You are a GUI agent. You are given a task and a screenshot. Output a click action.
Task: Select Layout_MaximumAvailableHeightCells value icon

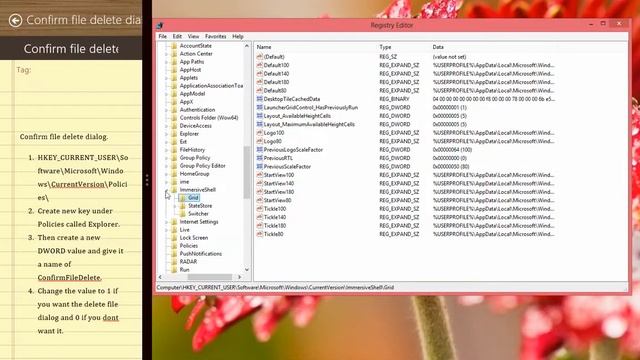(260, 124)
